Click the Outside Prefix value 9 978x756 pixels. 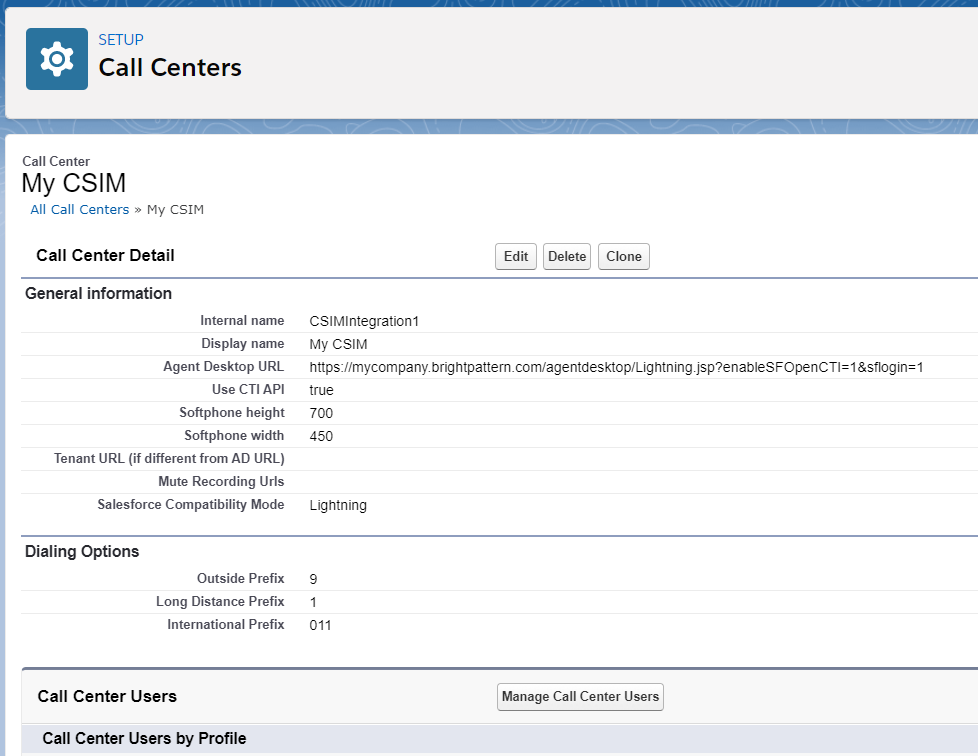coord(313,579)
